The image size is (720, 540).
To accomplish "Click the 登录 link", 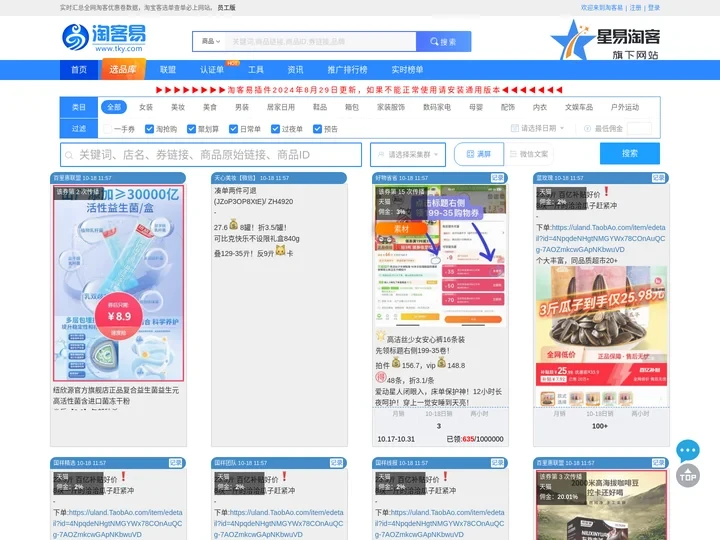I will 654,8.
